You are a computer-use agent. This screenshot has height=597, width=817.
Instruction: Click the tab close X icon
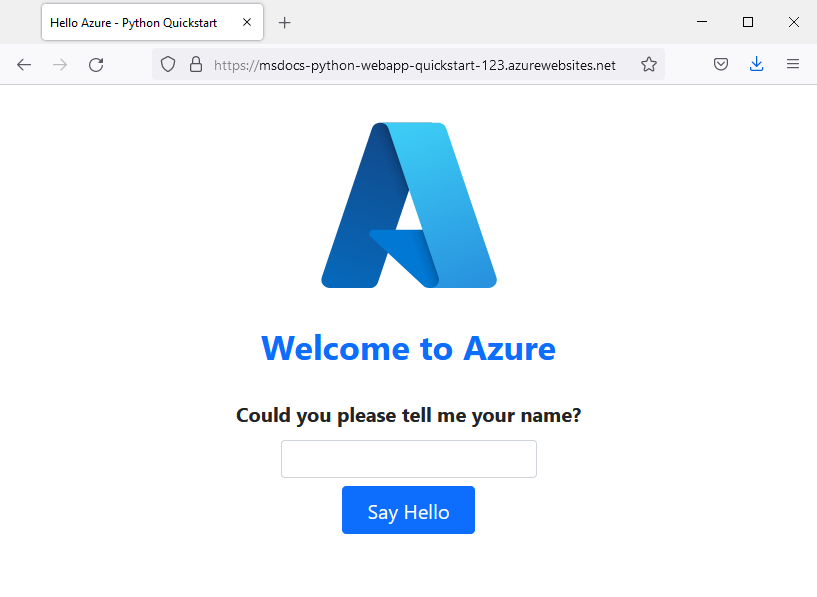tap(246, 21)
